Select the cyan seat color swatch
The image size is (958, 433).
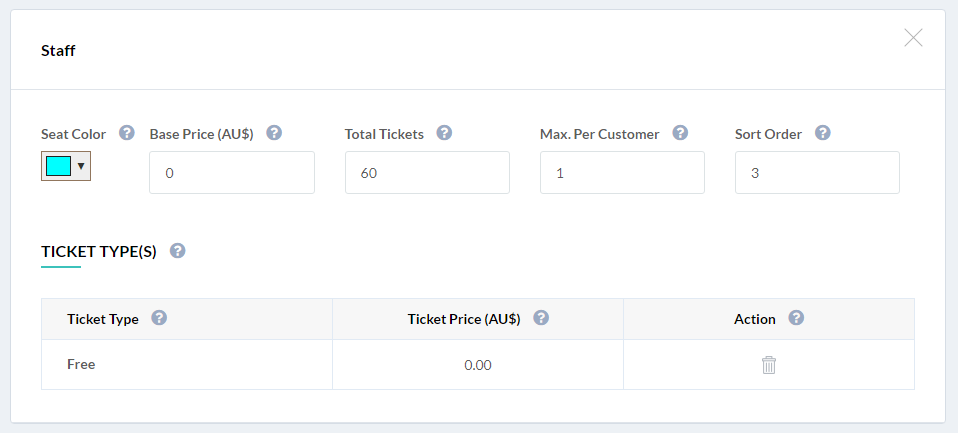coord(59,166)
